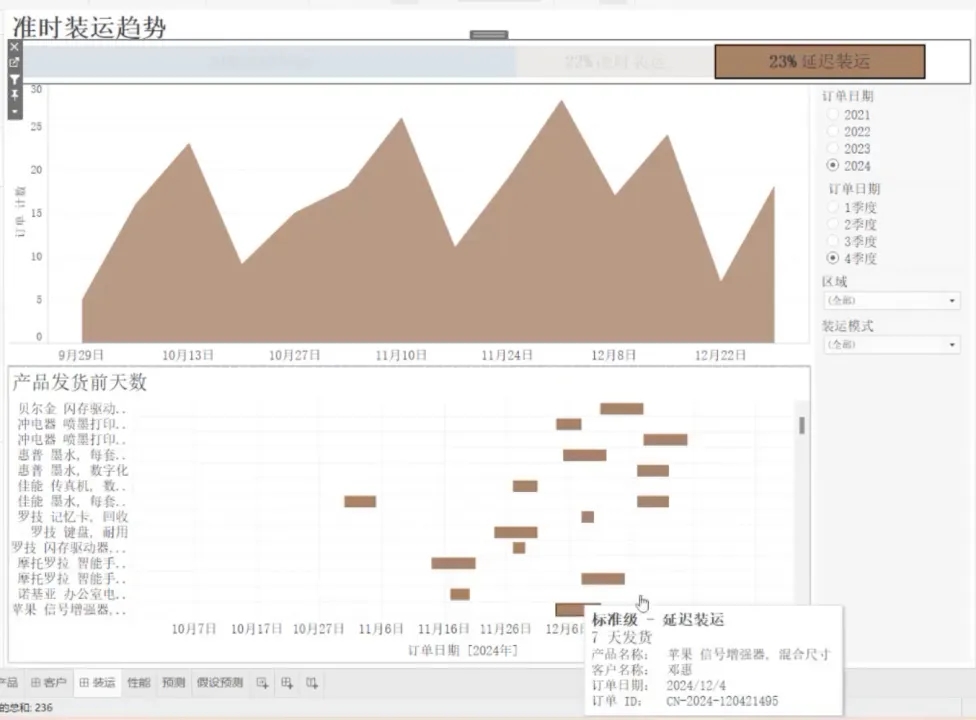The width and height of the screenshot is (976, 720).
Task: Click the 23% 延迟装运 legend box
Action: (x=819, y=62)
